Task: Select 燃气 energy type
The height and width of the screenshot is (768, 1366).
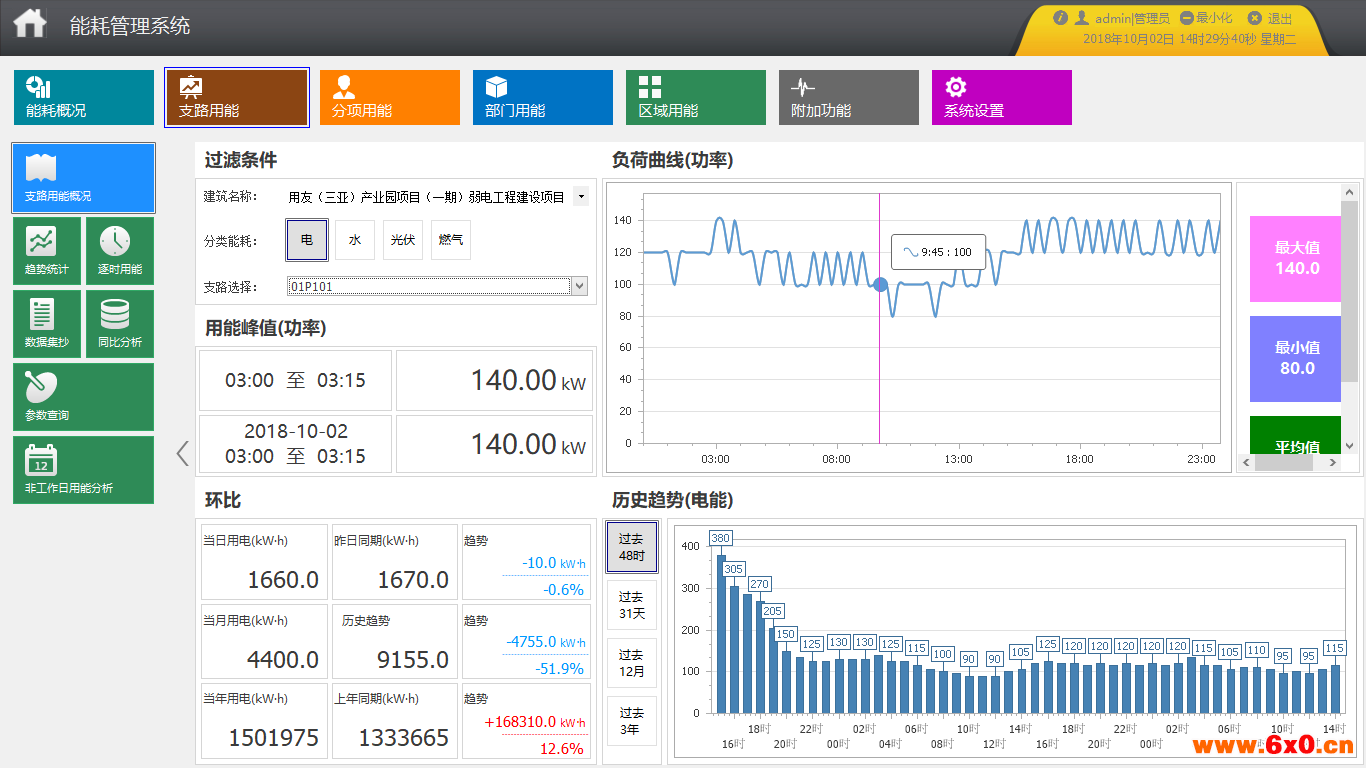Action: (x=451, y=240)
